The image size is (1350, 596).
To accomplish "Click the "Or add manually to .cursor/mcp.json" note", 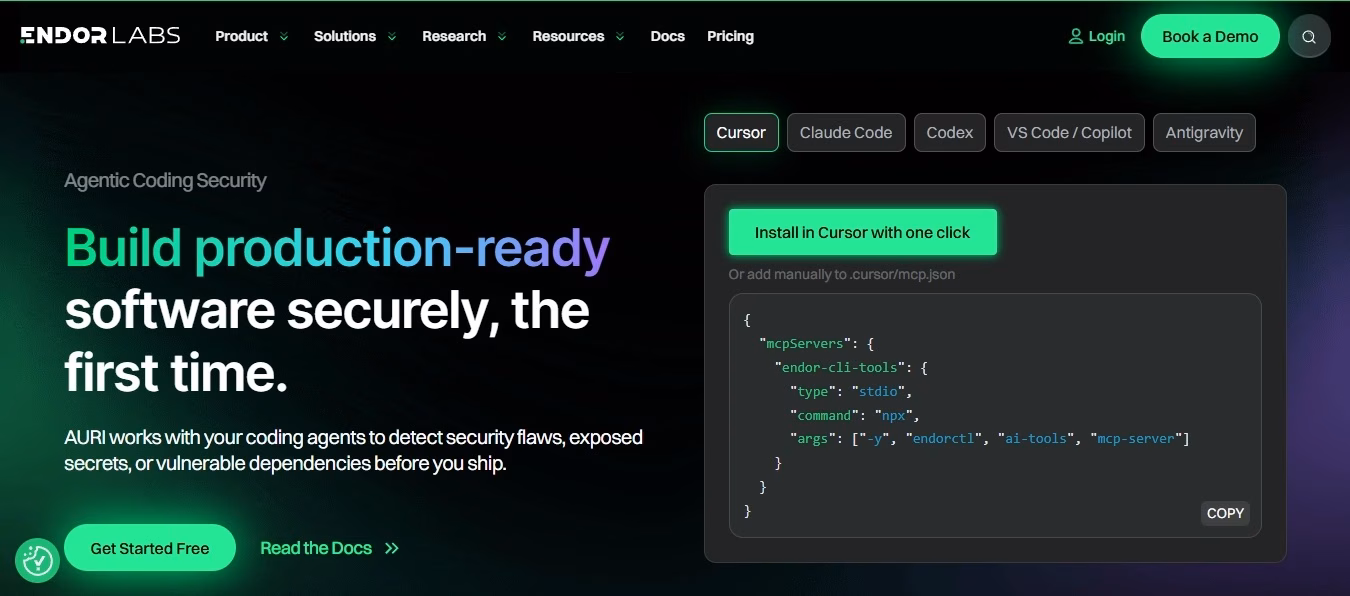I will tap(842, 274).
